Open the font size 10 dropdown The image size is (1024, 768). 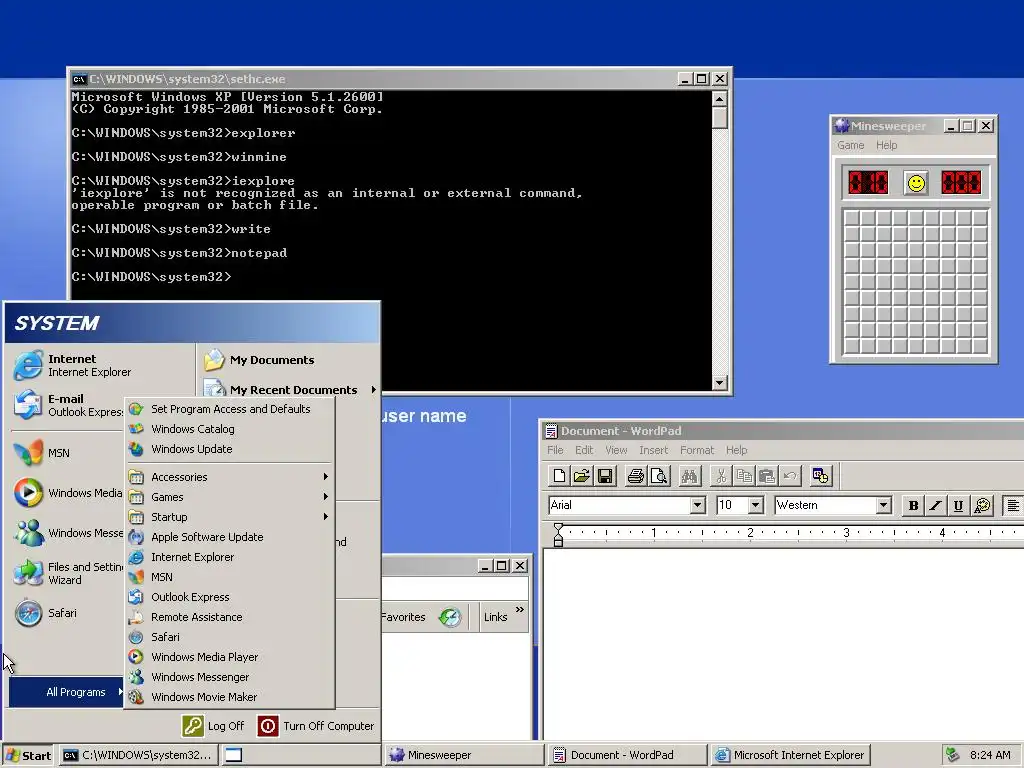click(x=756, y=505)
